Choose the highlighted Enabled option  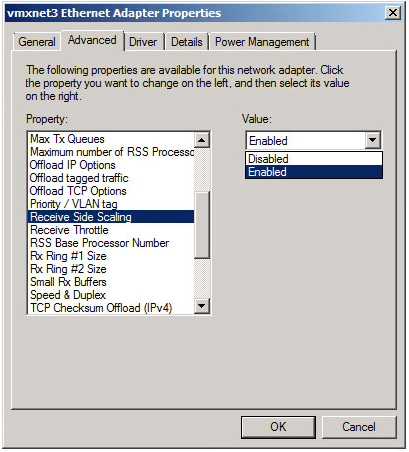point(314,172)
